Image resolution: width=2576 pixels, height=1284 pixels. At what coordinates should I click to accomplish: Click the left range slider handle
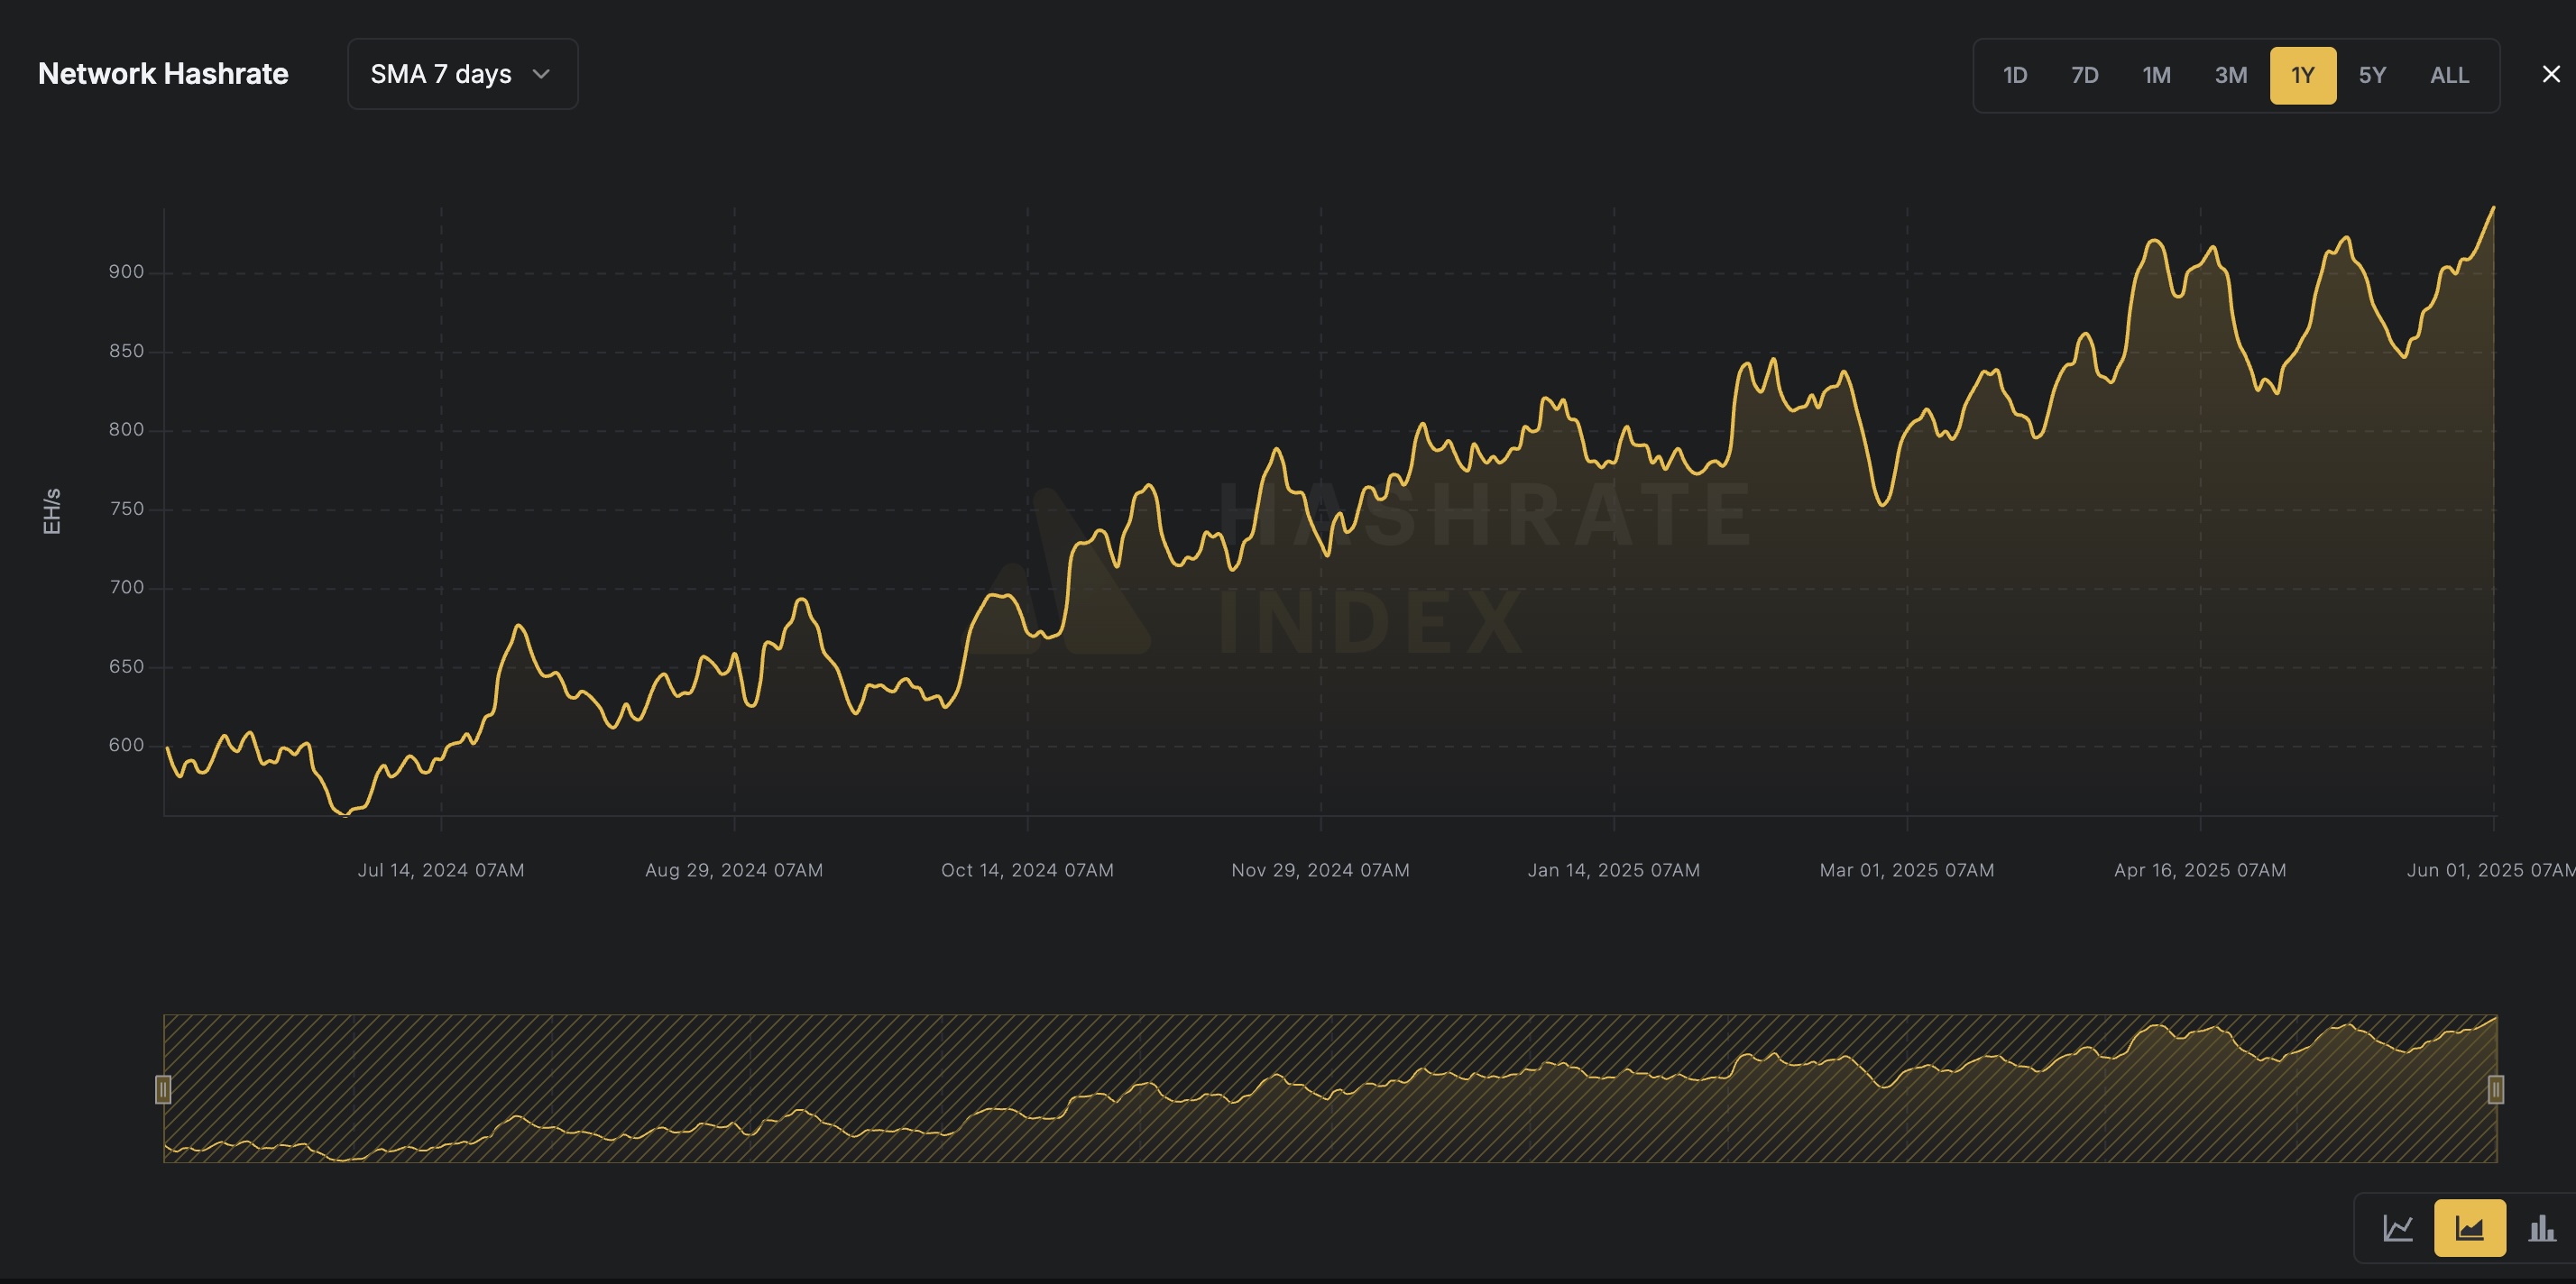[x=163, y=1089]
